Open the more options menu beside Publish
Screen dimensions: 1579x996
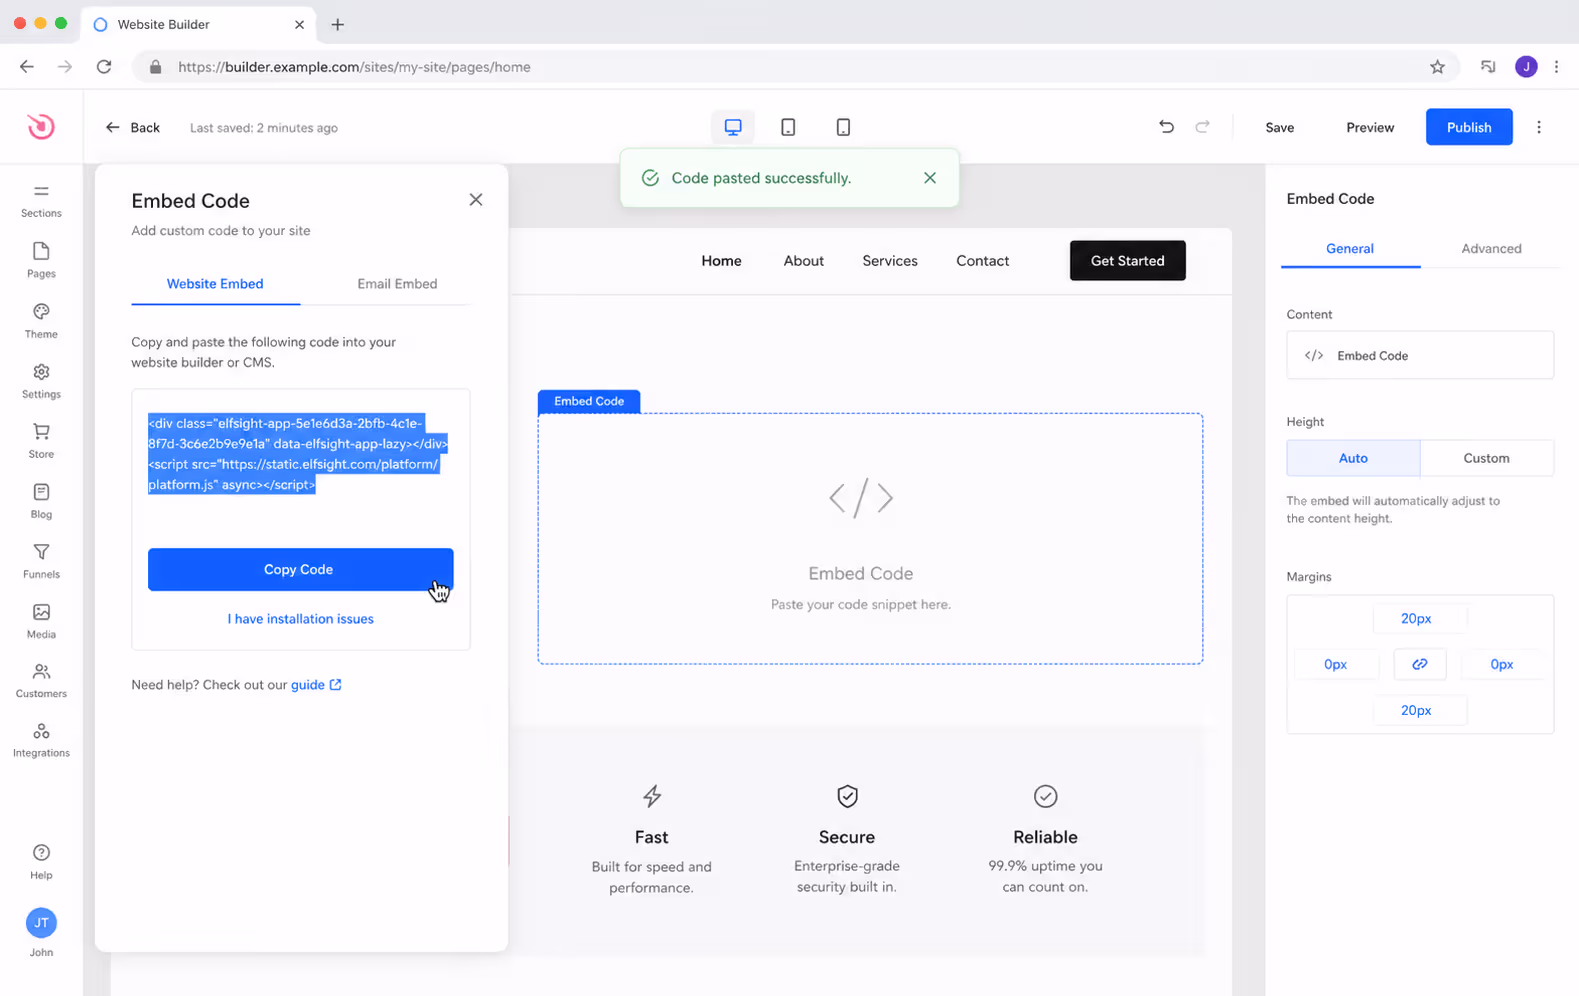[1539, 127]
